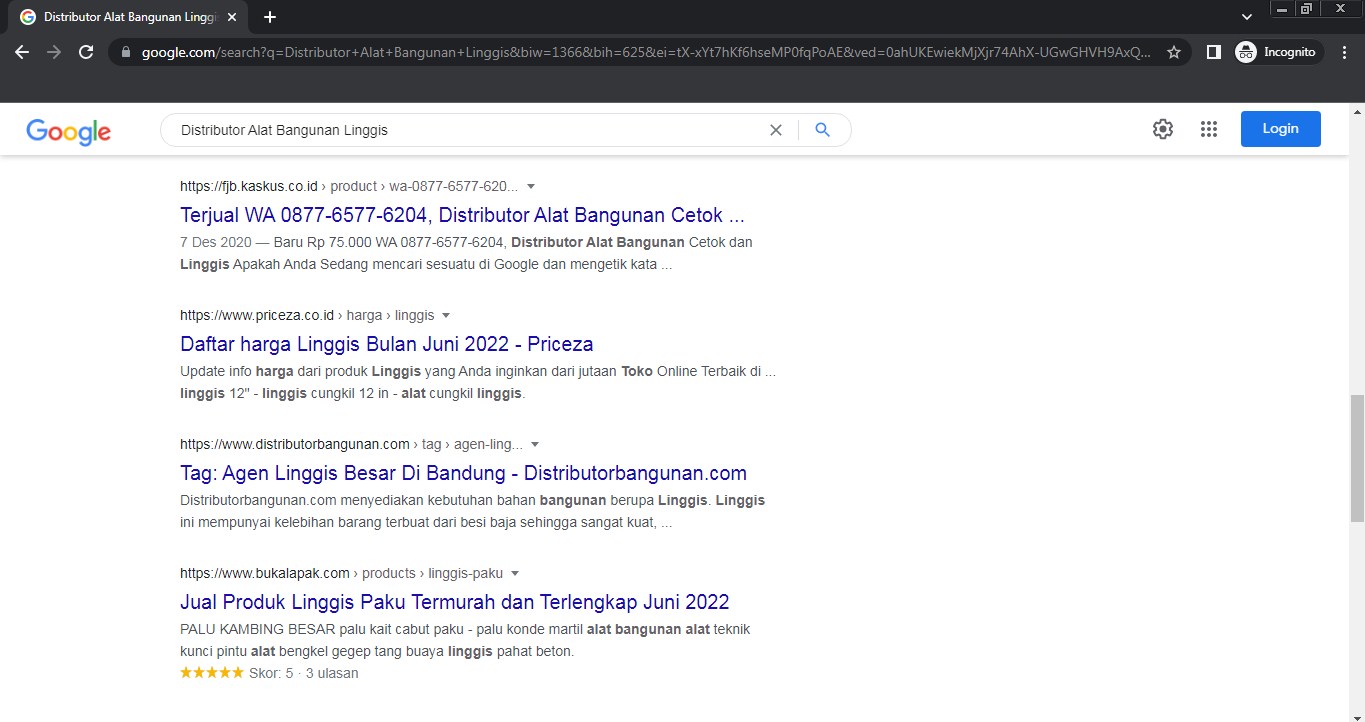Click the browser forward arrow
The height and width of the screenshot is (722, 1365).
click(54, 52)
